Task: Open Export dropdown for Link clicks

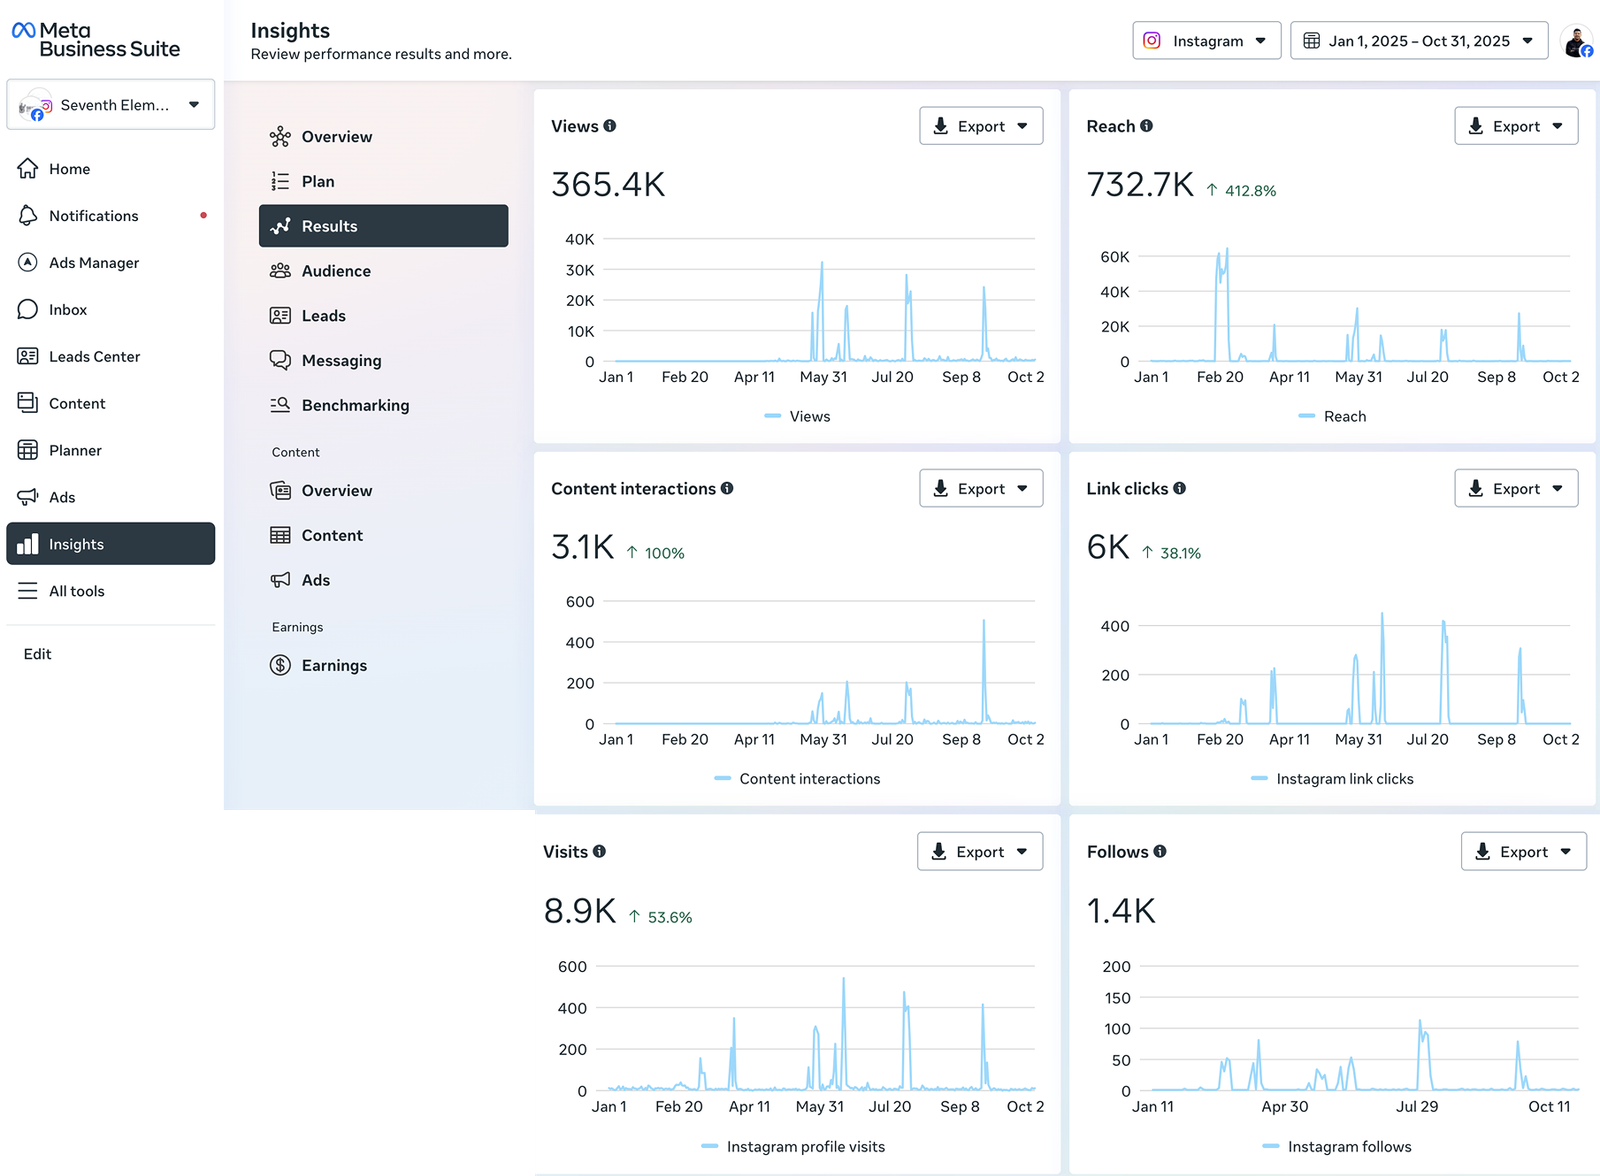Action: tap(1515, 489)
